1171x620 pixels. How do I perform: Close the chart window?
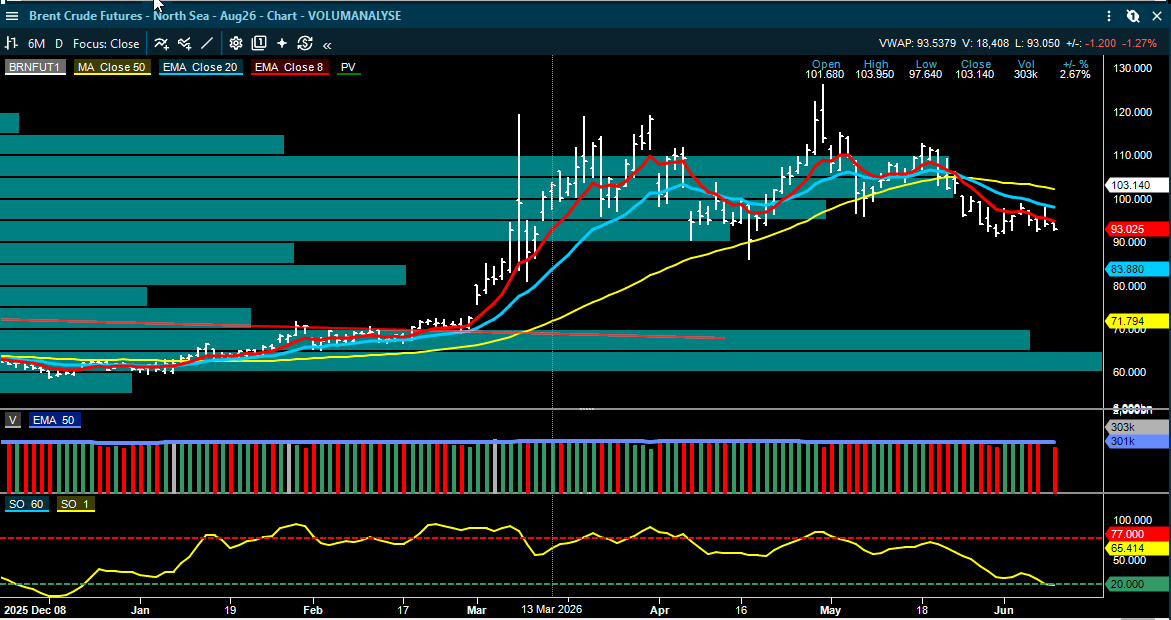[1156, 16]
